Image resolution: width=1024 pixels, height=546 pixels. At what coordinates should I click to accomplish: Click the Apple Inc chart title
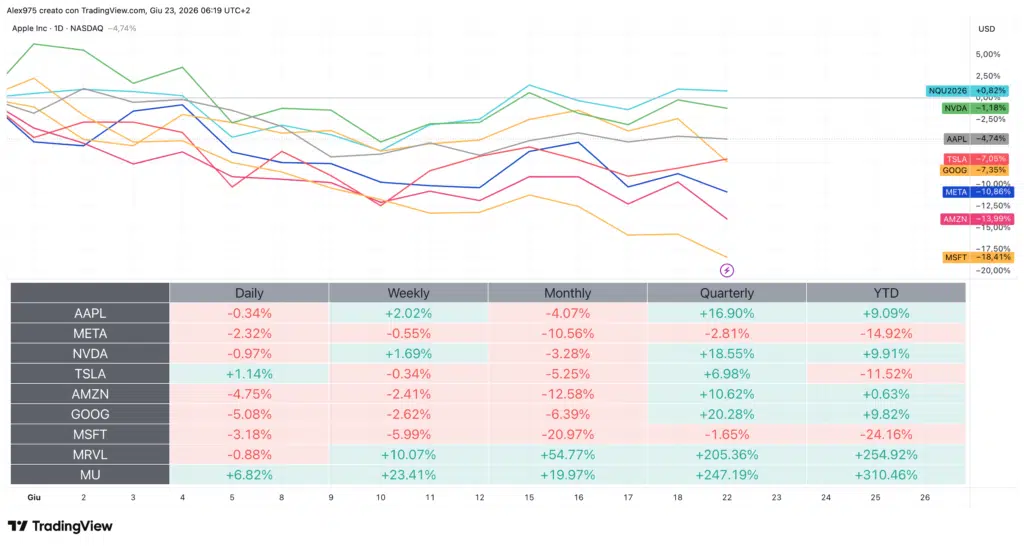[30, 28]
